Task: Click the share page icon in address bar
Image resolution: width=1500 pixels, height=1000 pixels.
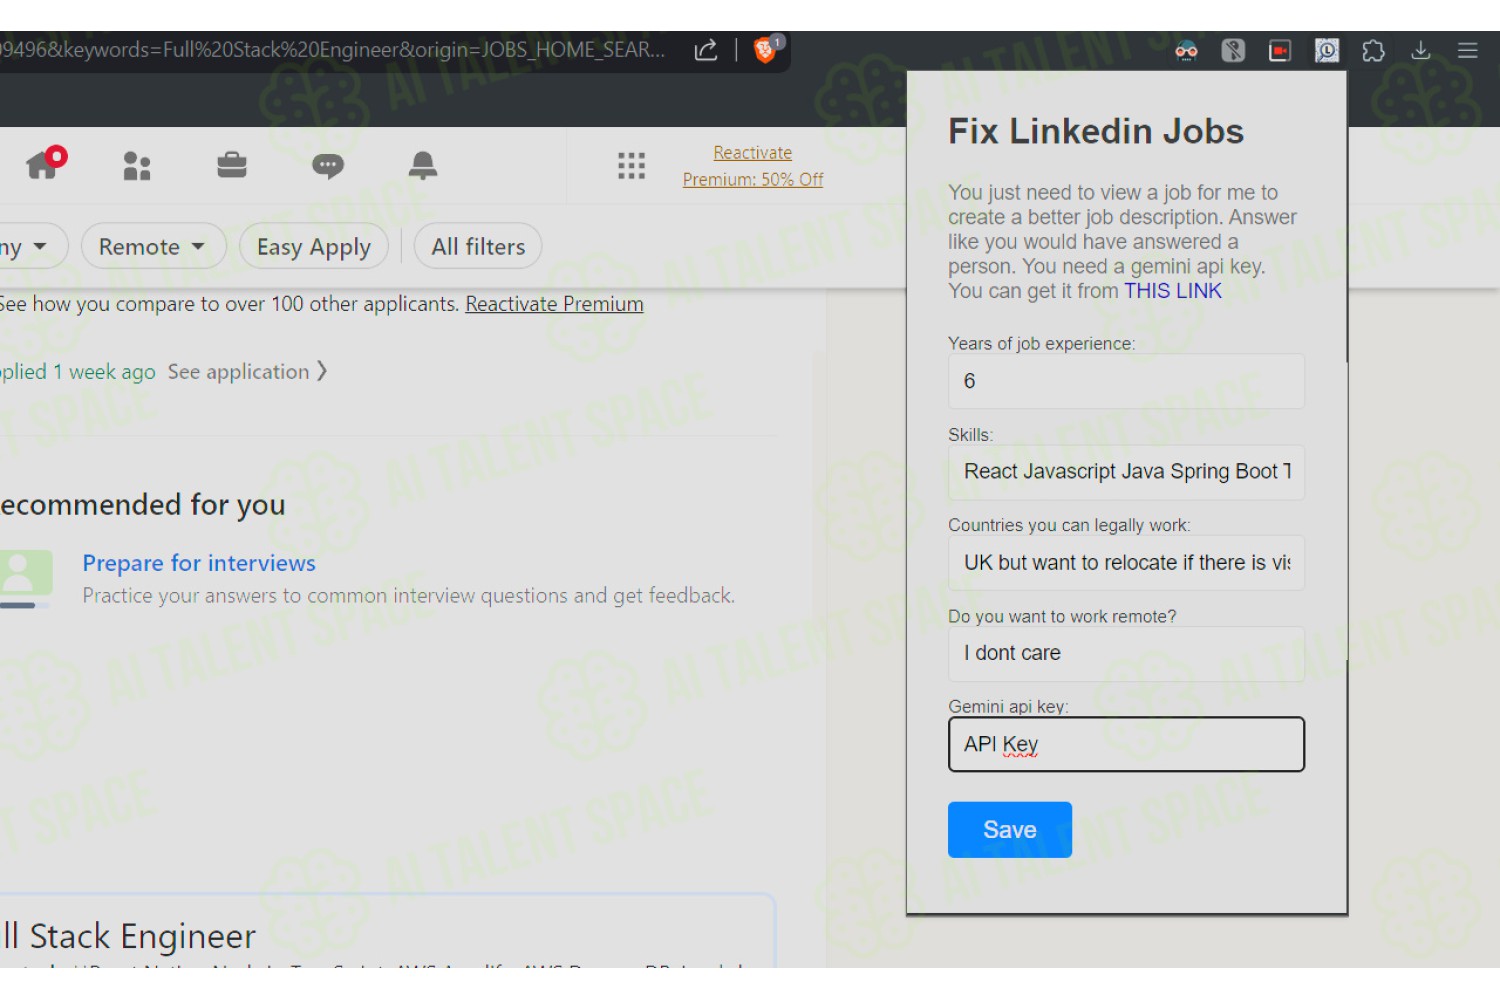Action: tap(706, 50)
